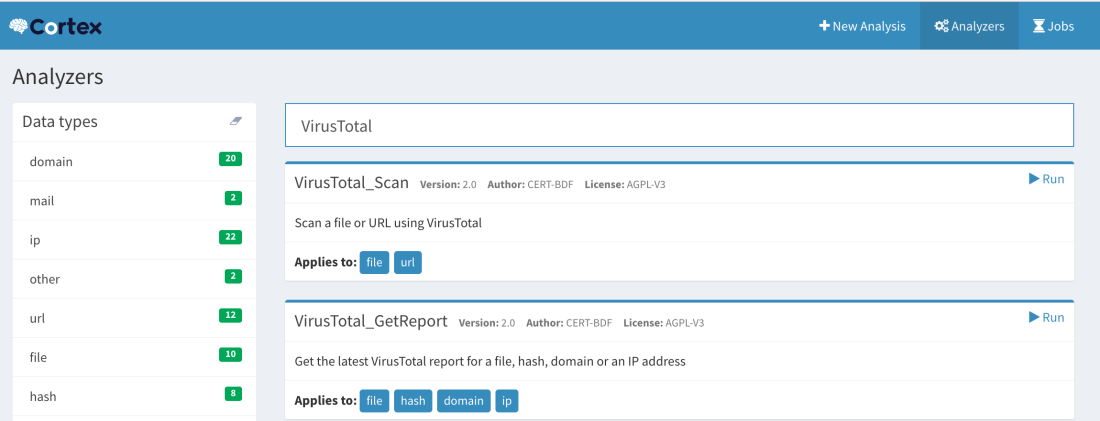Open the New Analysis menu item
Screen dimensions: 1100x421
862,26
